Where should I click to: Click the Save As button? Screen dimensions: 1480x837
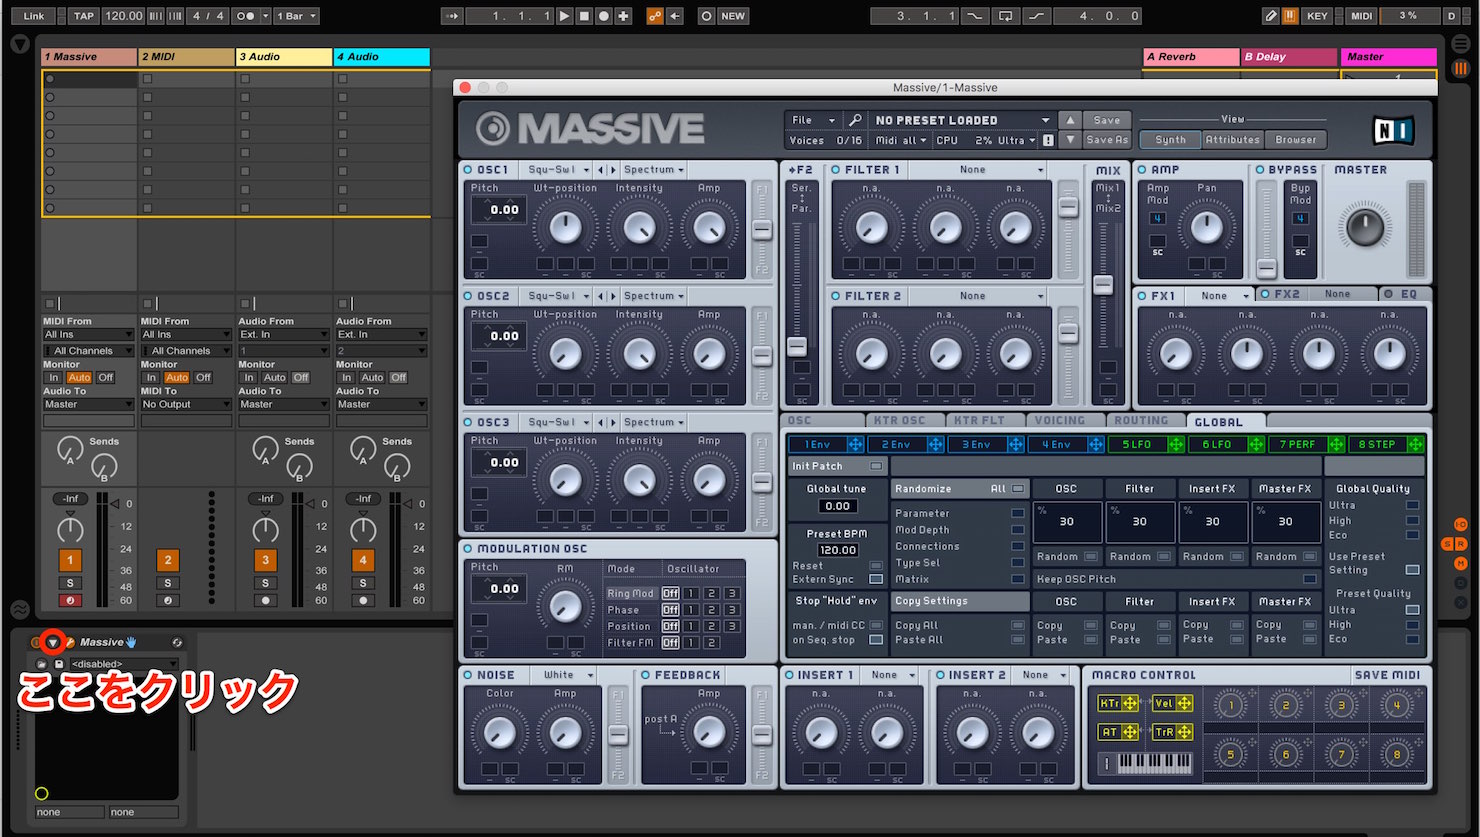pos(1106,140)
